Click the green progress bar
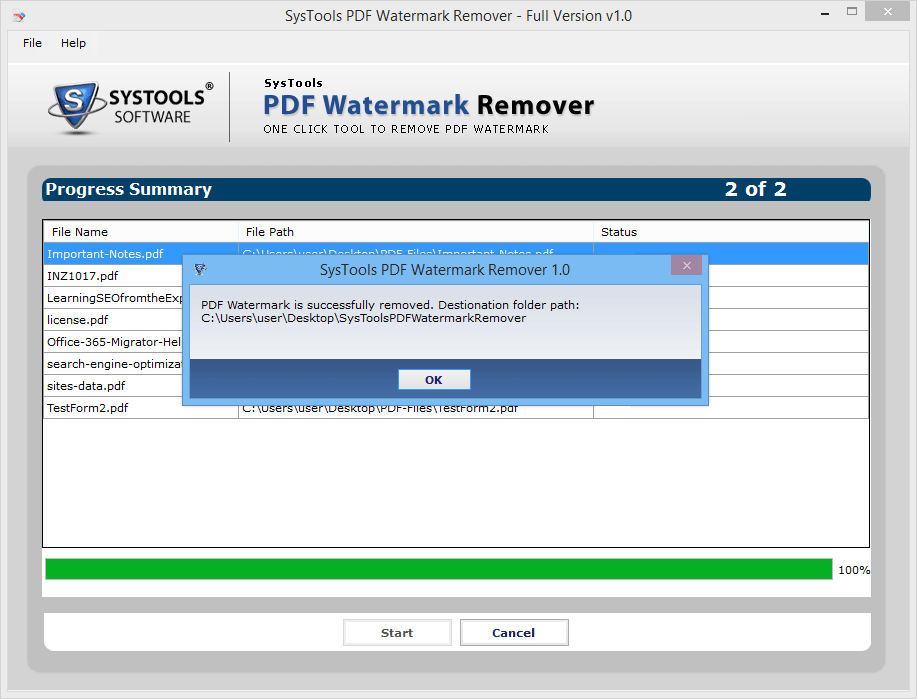Screen dimensions: 917x699 click(x=438, y=569)
